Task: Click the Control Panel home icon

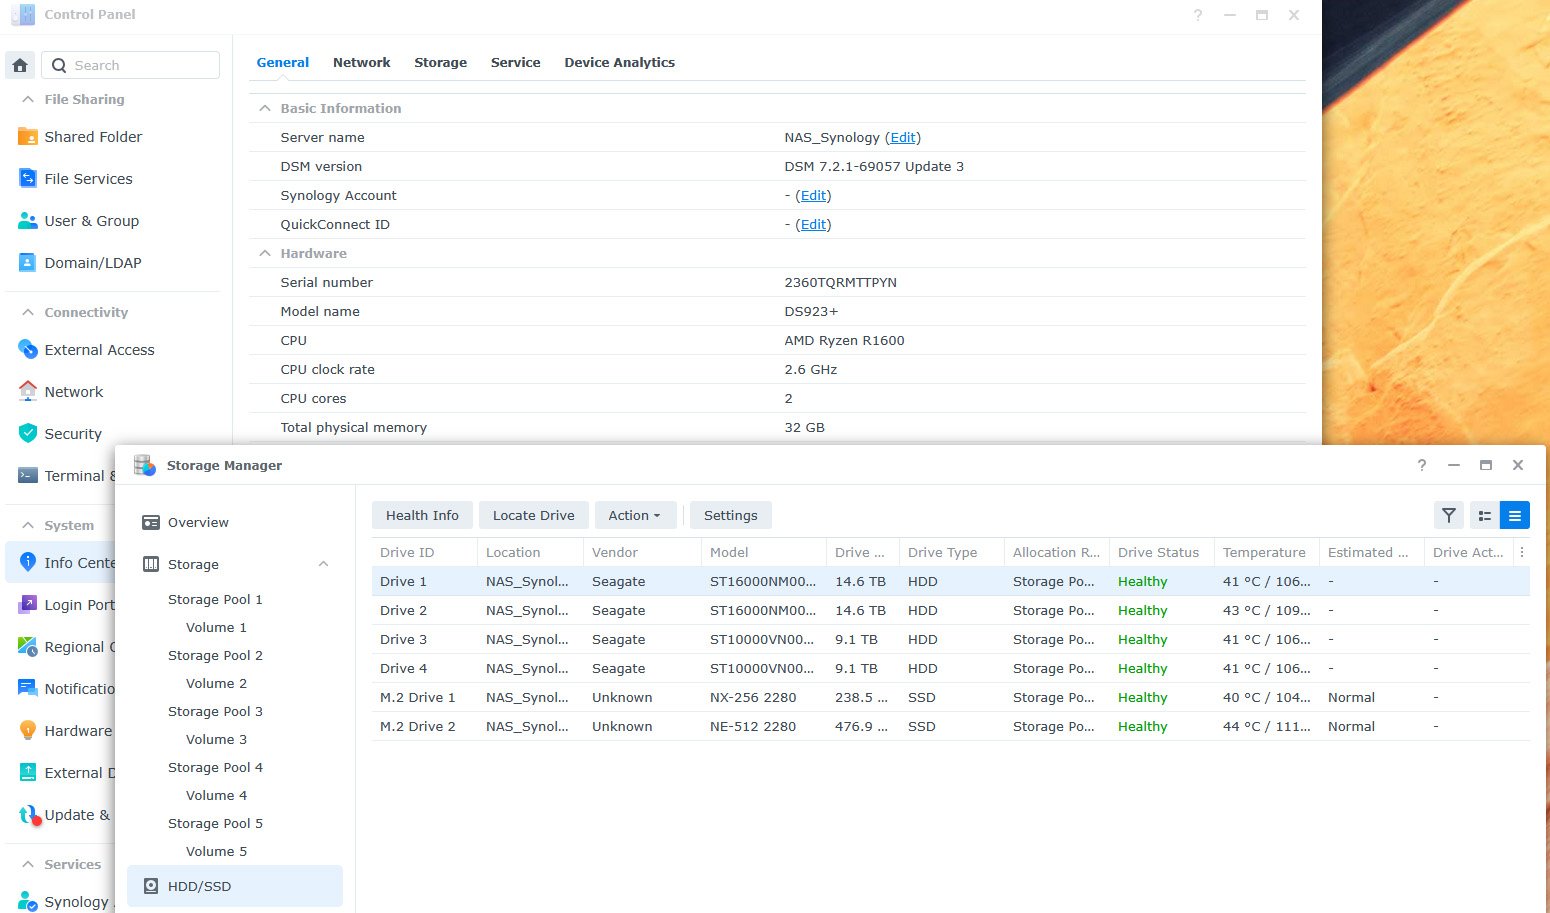Action: [x=20, y=66]
